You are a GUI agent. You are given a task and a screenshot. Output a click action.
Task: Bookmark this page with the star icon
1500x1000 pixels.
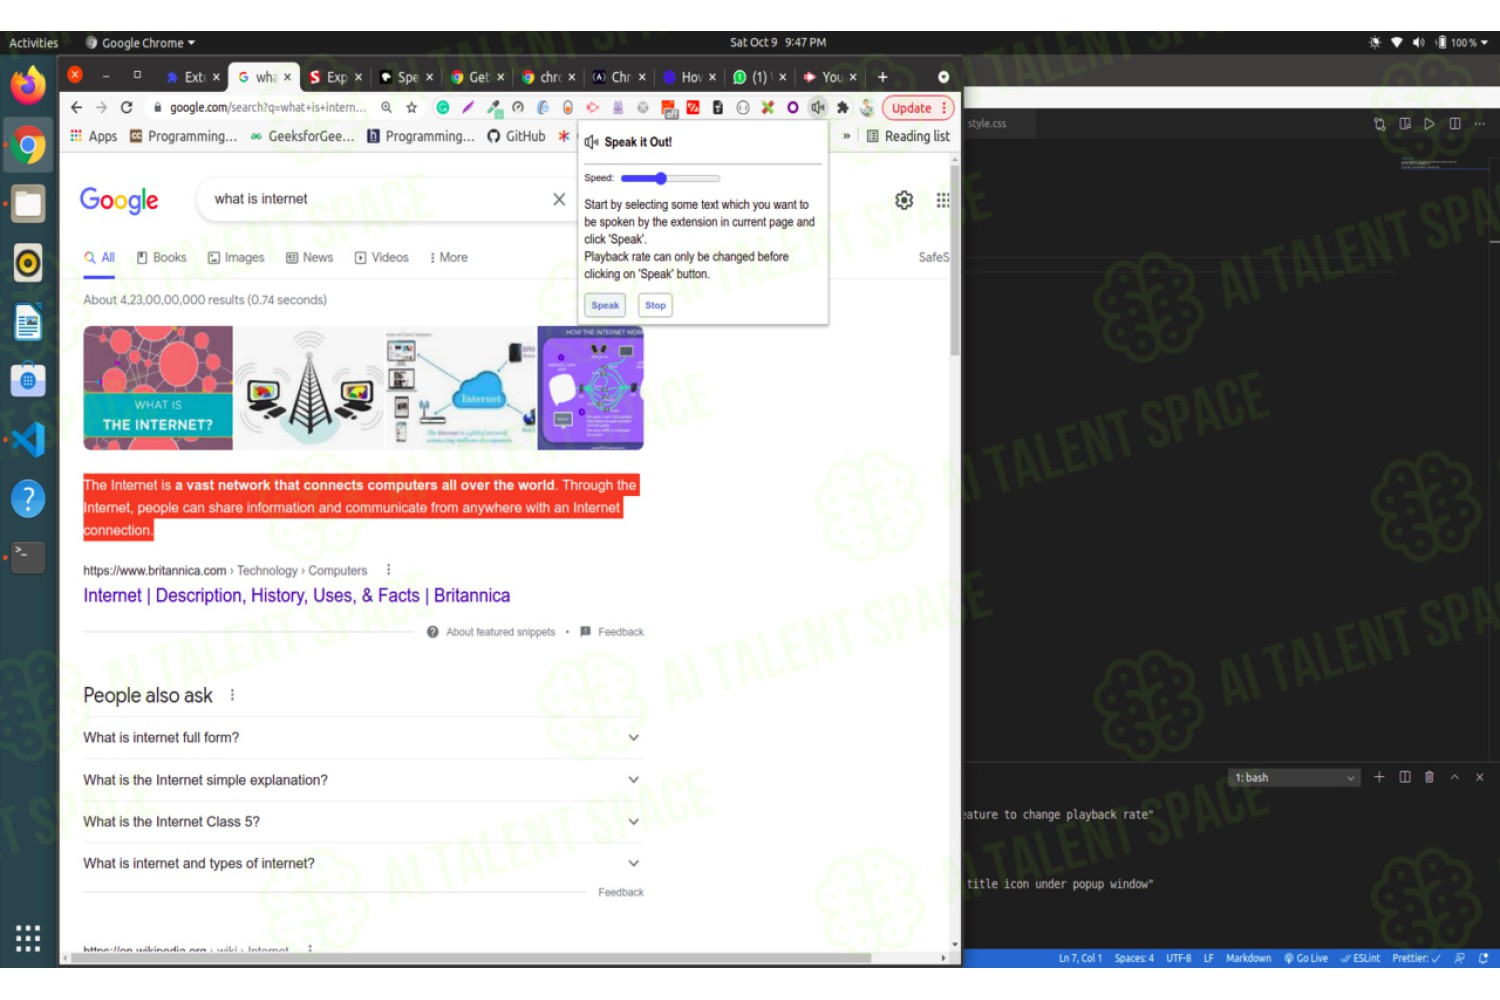411,107
